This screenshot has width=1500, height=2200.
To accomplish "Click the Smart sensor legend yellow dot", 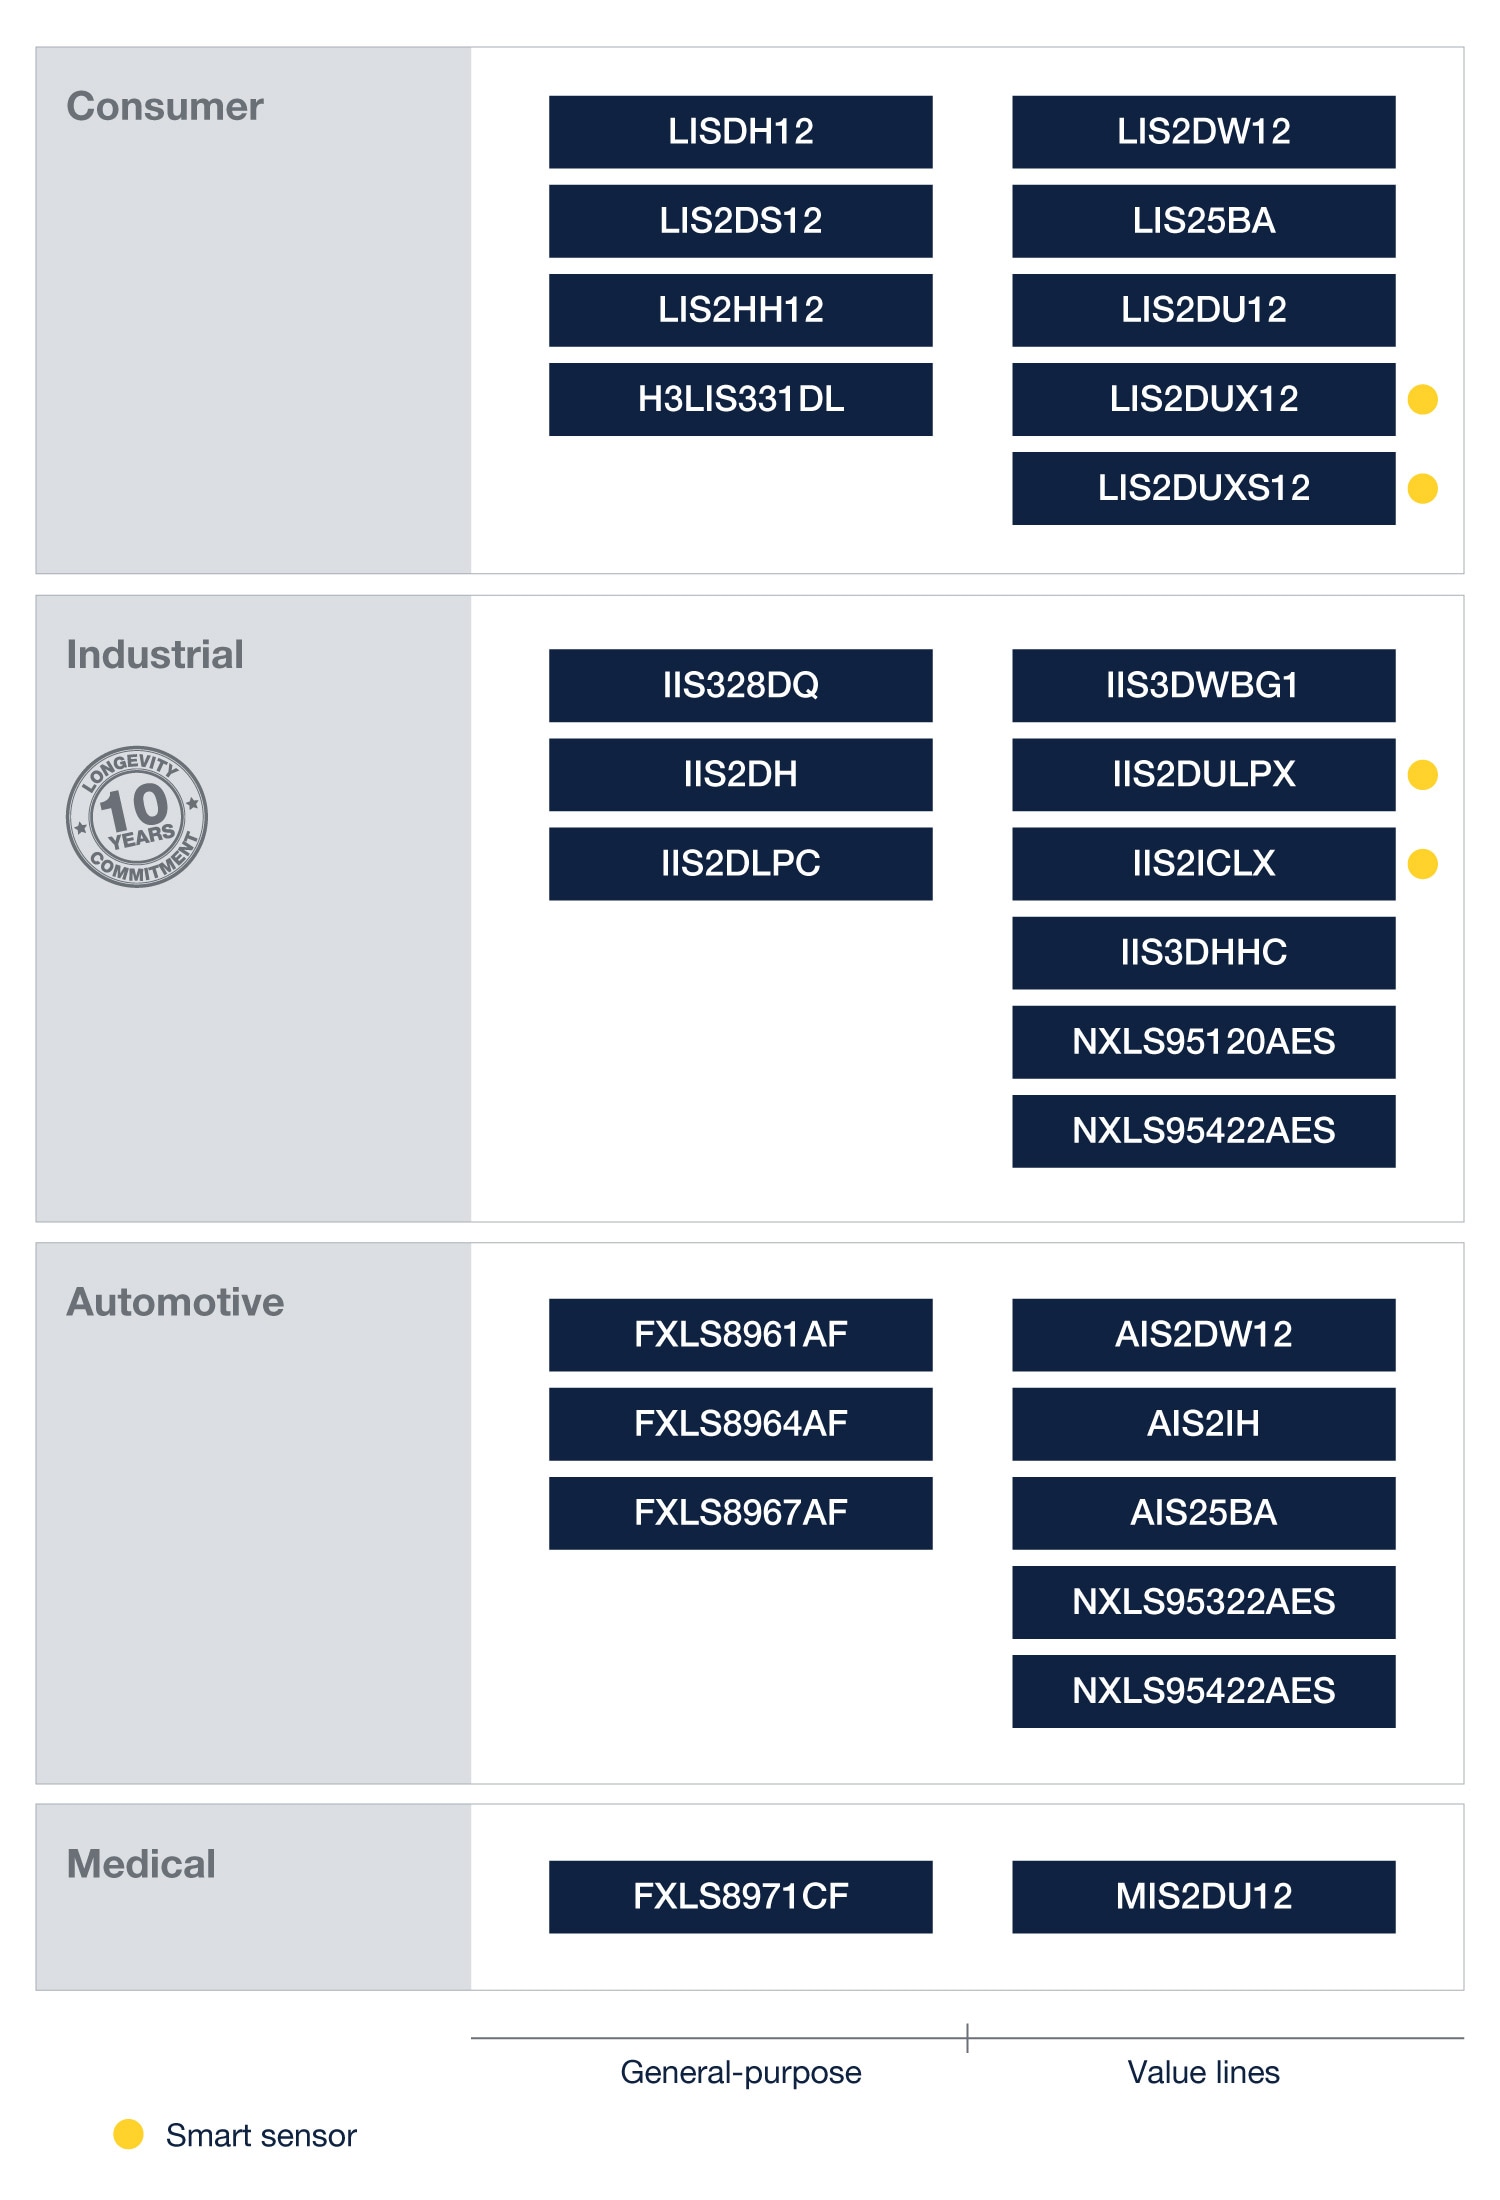I will (128, 2133).
